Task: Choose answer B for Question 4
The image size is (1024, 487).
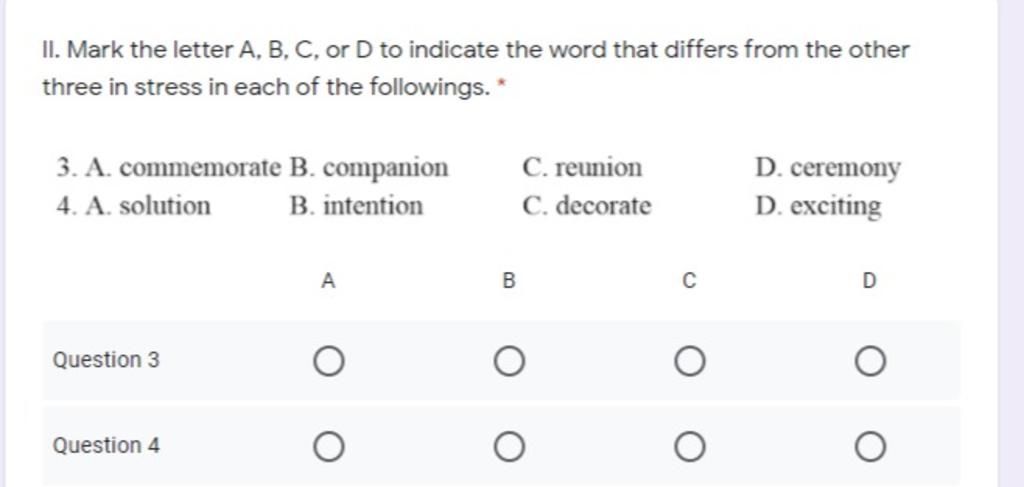Action: pos(509,447)
